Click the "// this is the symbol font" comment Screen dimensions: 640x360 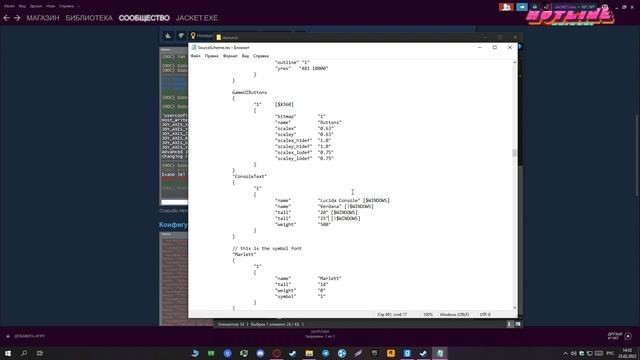tap(267, 248)
